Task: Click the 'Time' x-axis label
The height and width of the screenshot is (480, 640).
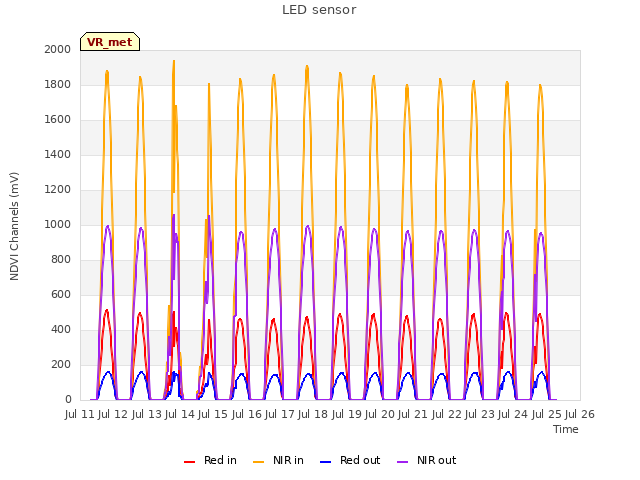Action: click(566, 429)
